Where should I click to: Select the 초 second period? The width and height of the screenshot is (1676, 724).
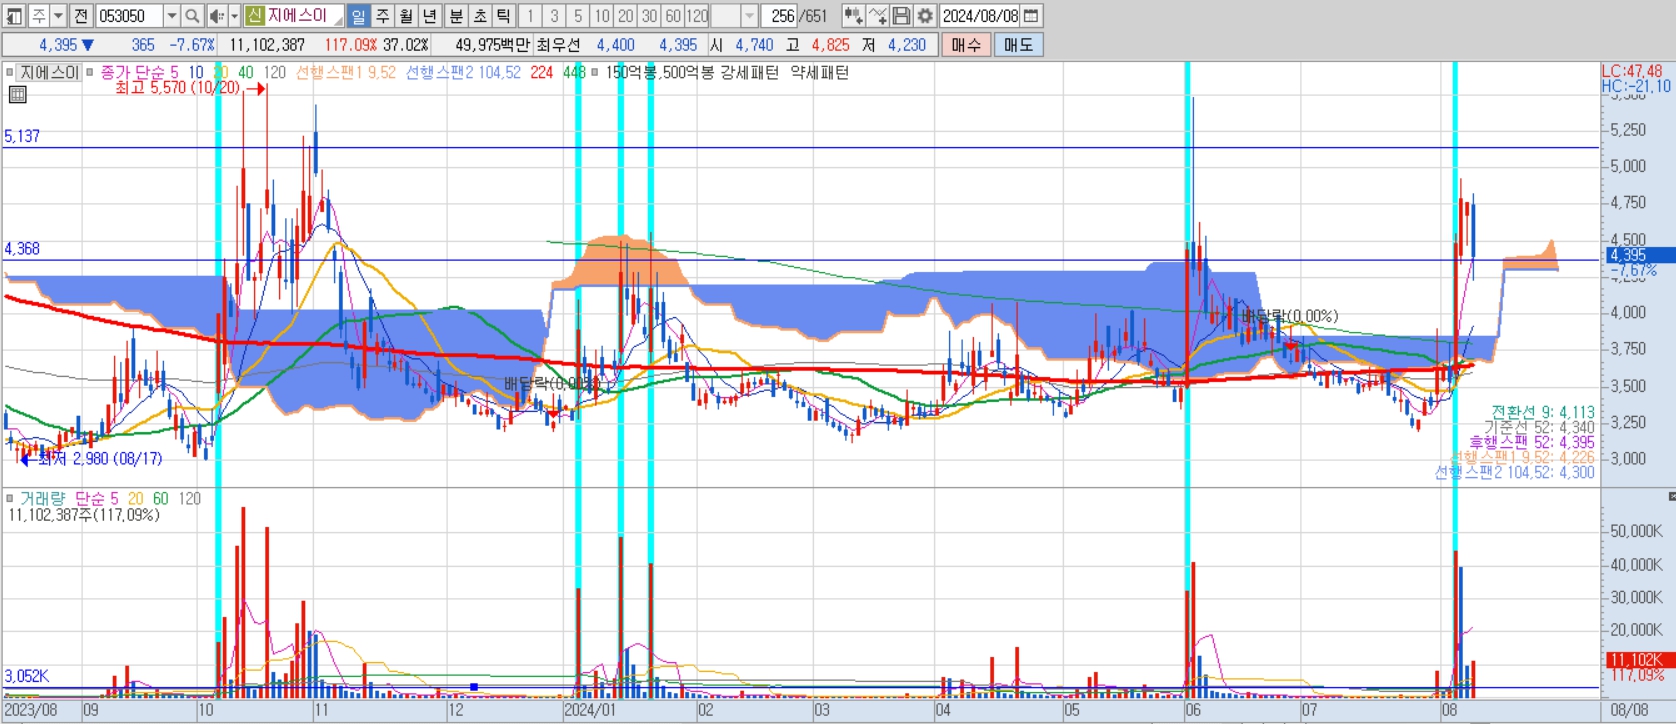[x=479, y=16]
